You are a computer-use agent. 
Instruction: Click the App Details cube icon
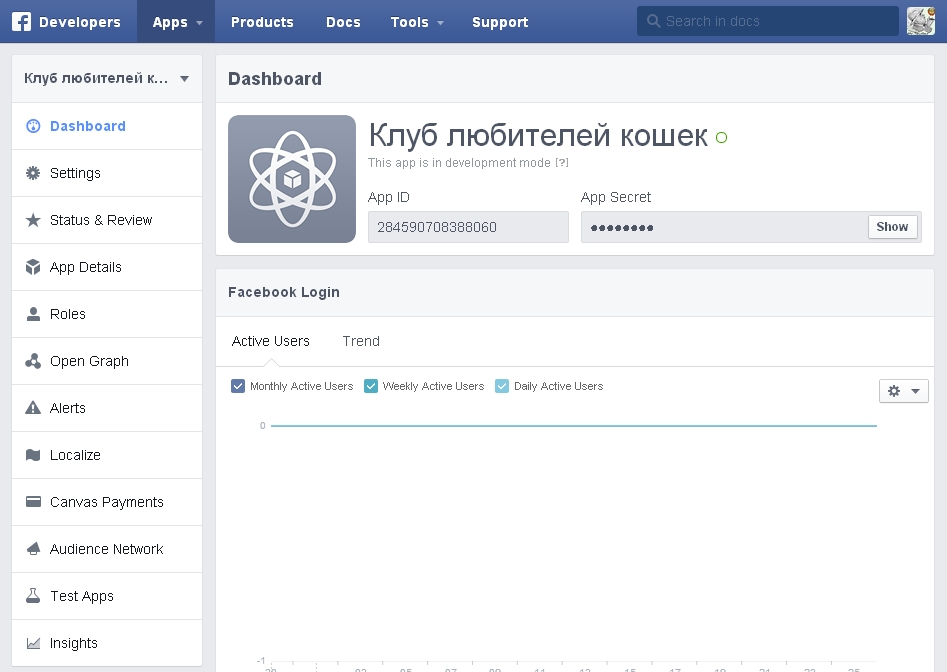click(33, 267)
